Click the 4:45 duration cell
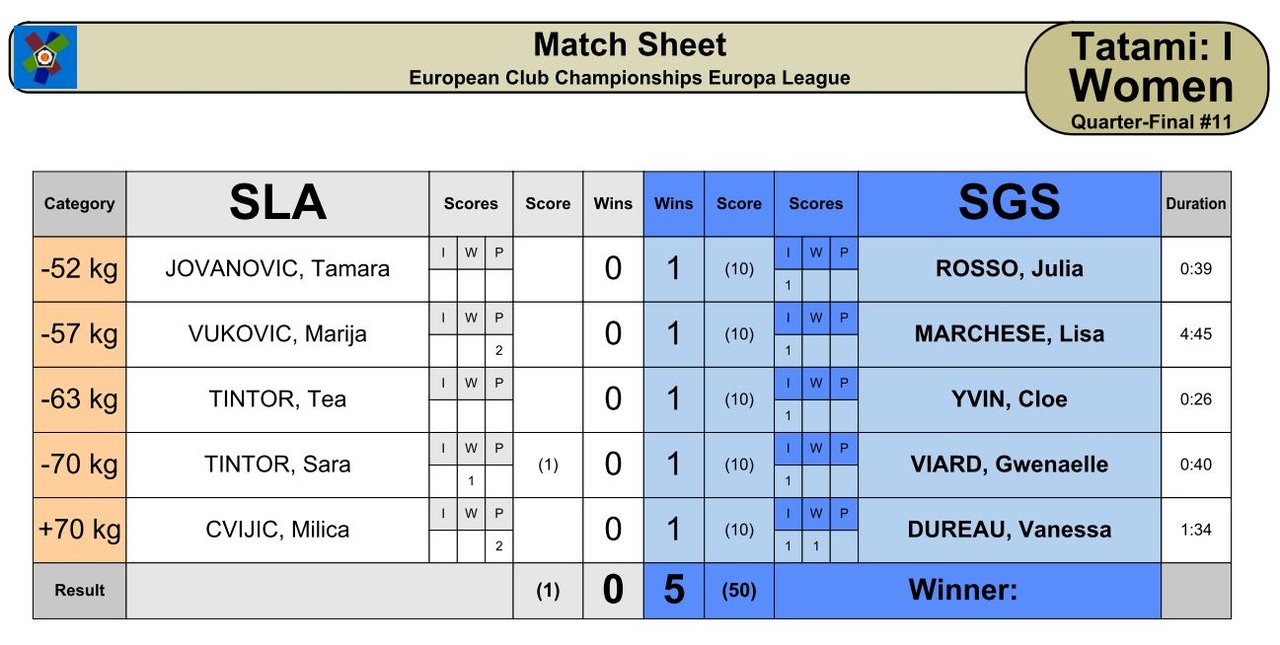This screenshot has width=1280, height=645. [x=1196, y=334]
